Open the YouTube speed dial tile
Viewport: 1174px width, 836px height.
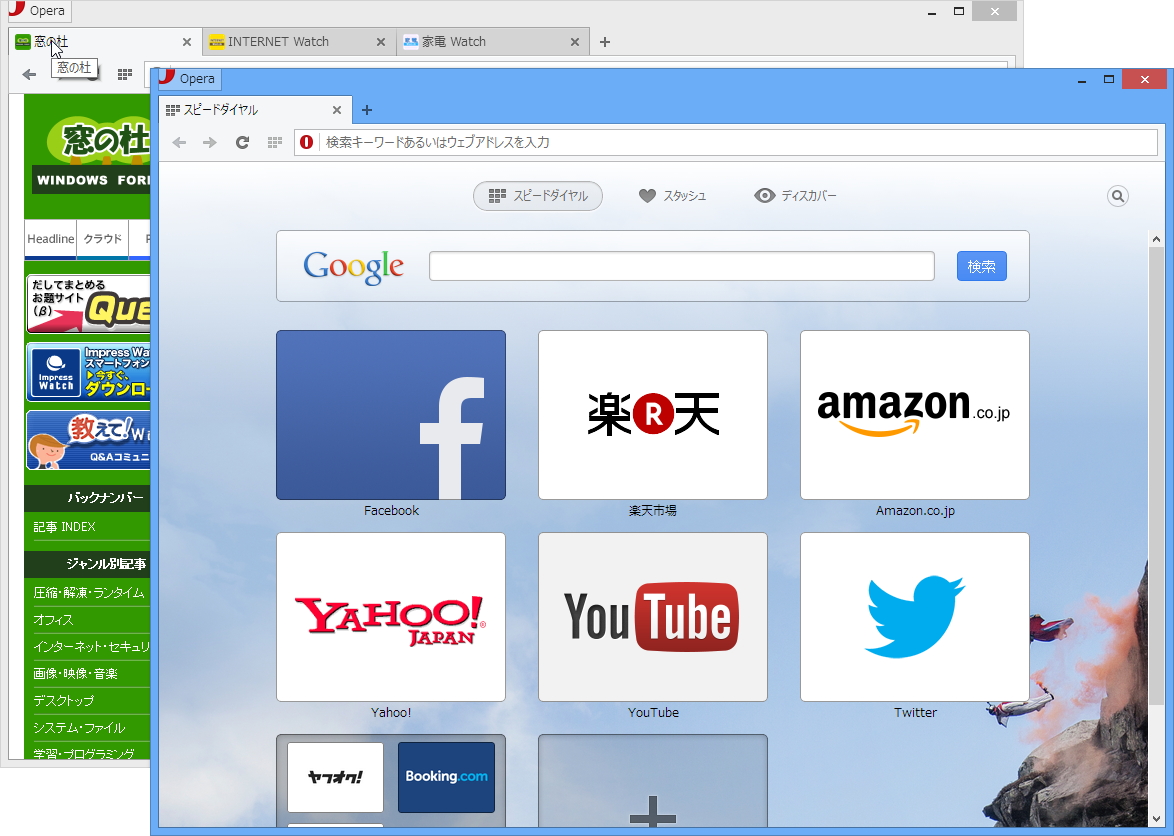[653, 617]
